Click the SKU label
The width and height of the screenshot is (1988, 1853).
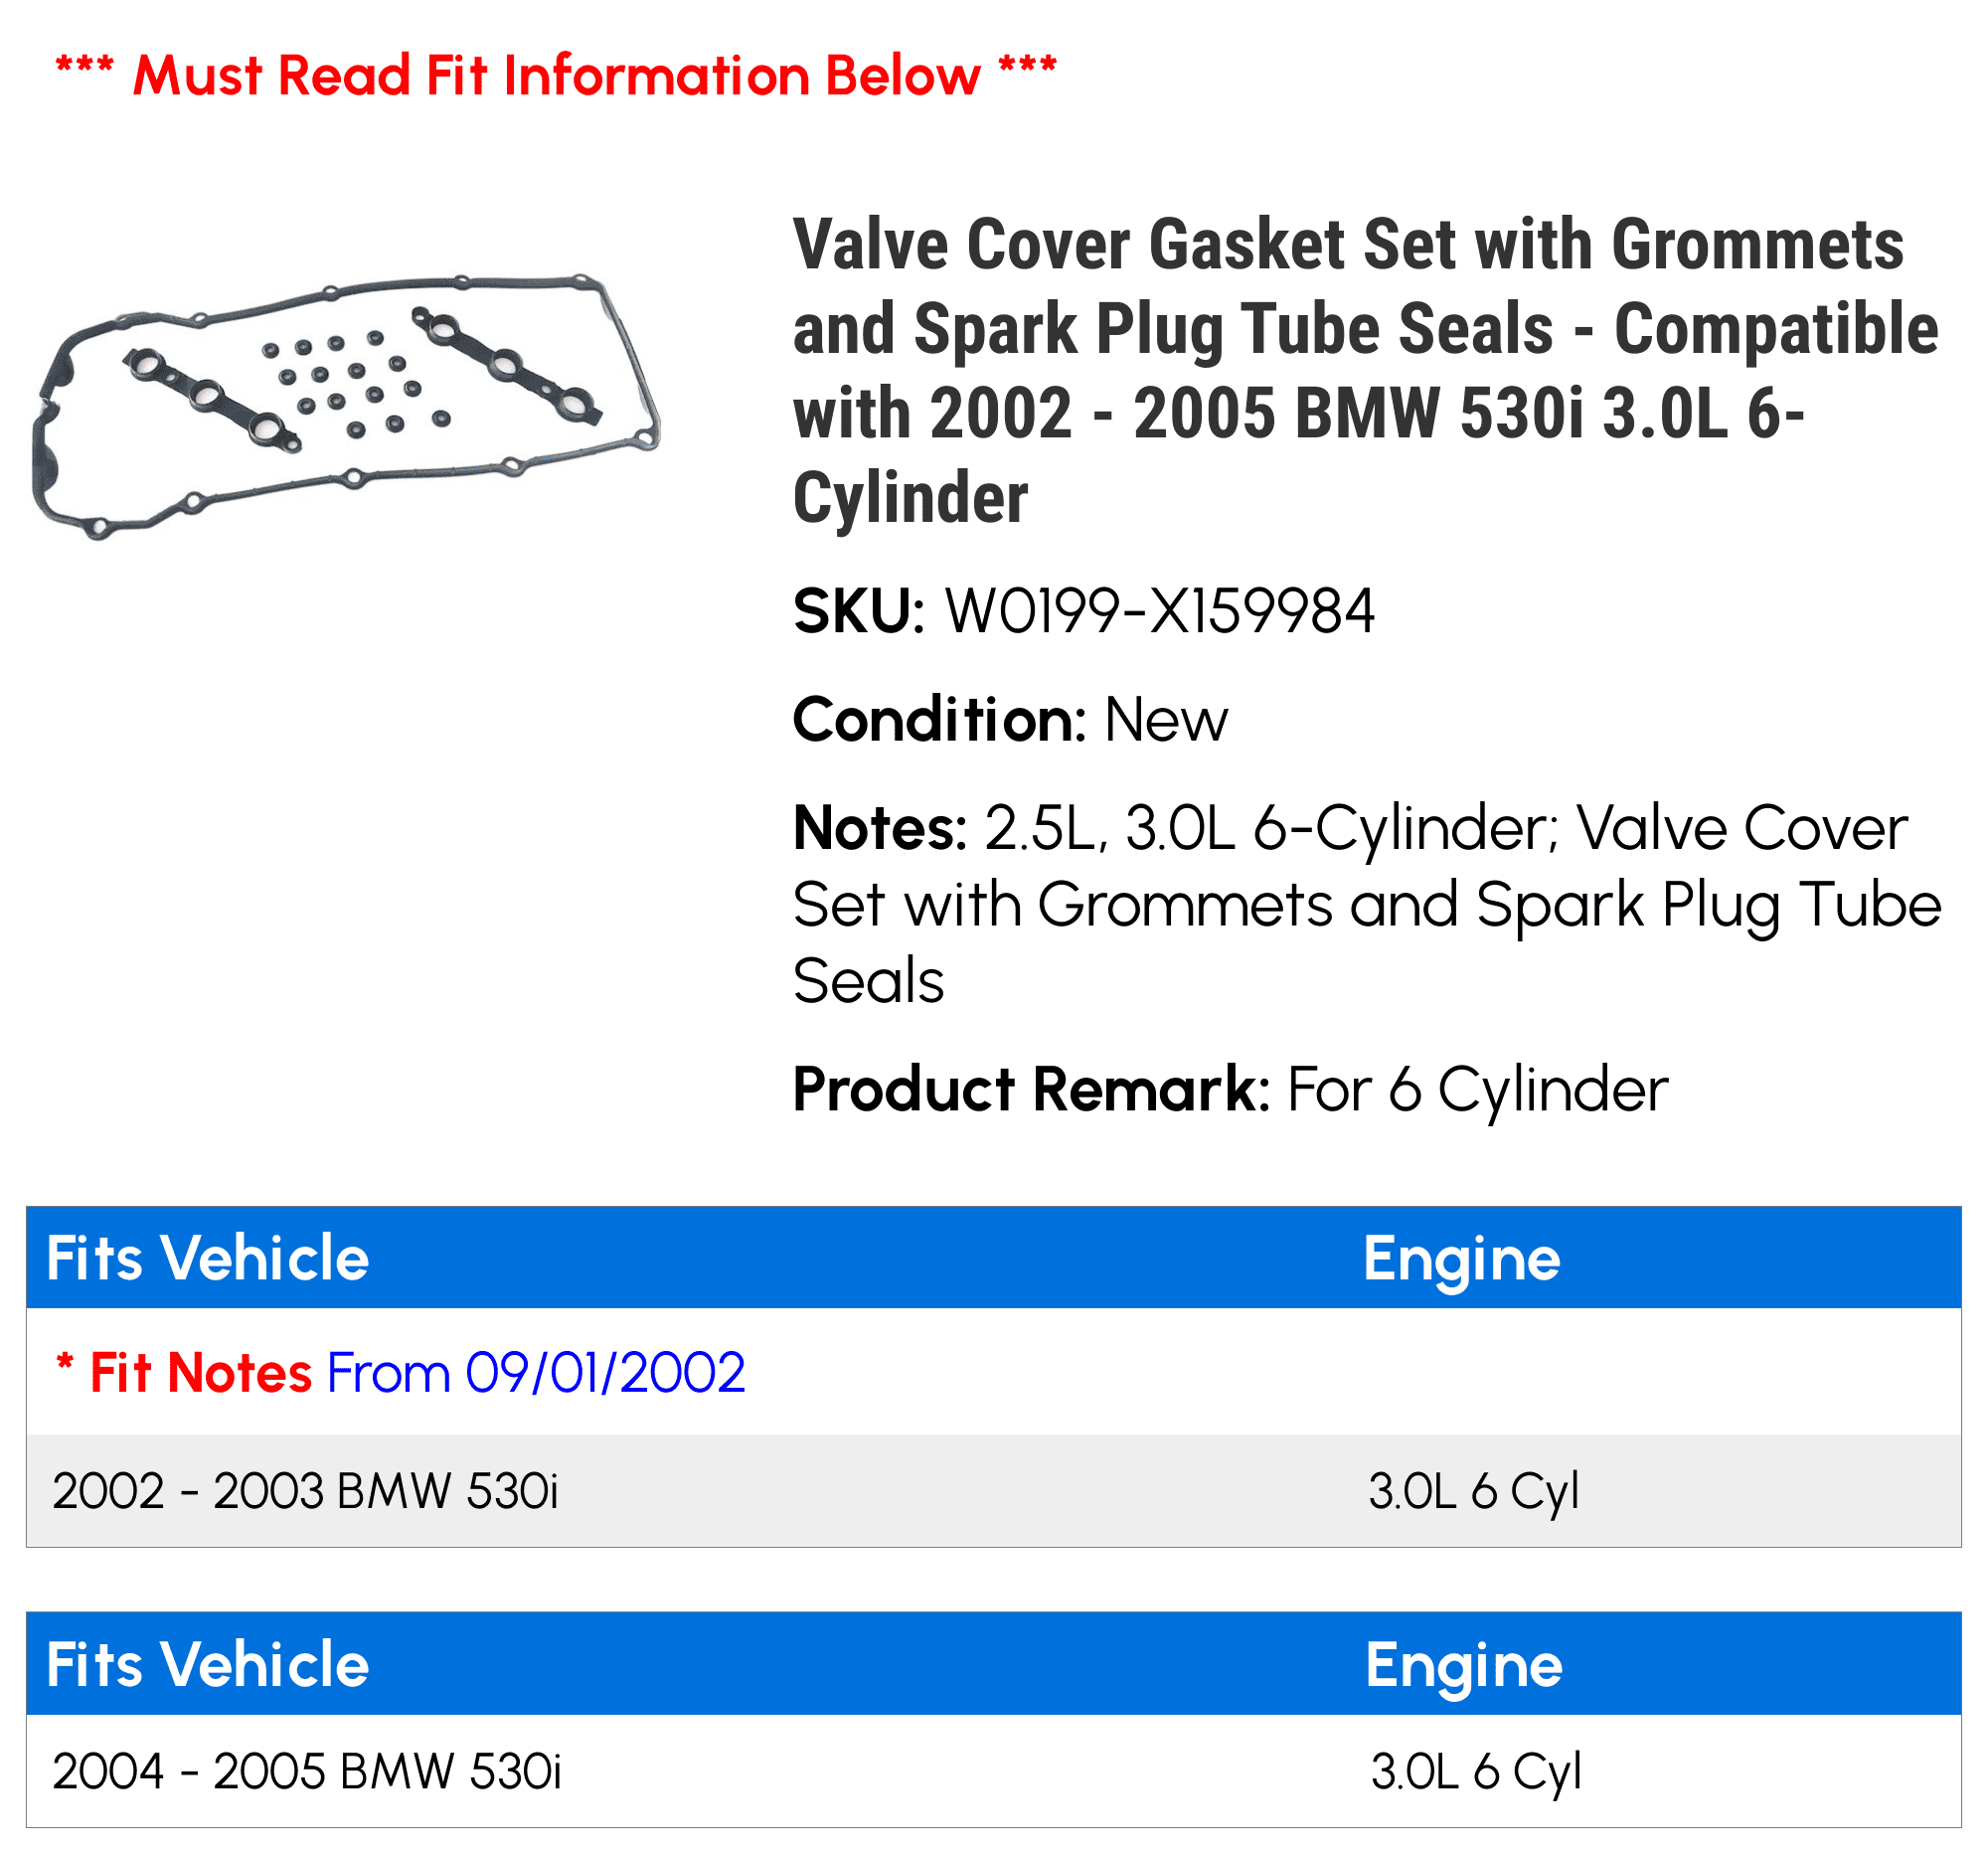859,611
